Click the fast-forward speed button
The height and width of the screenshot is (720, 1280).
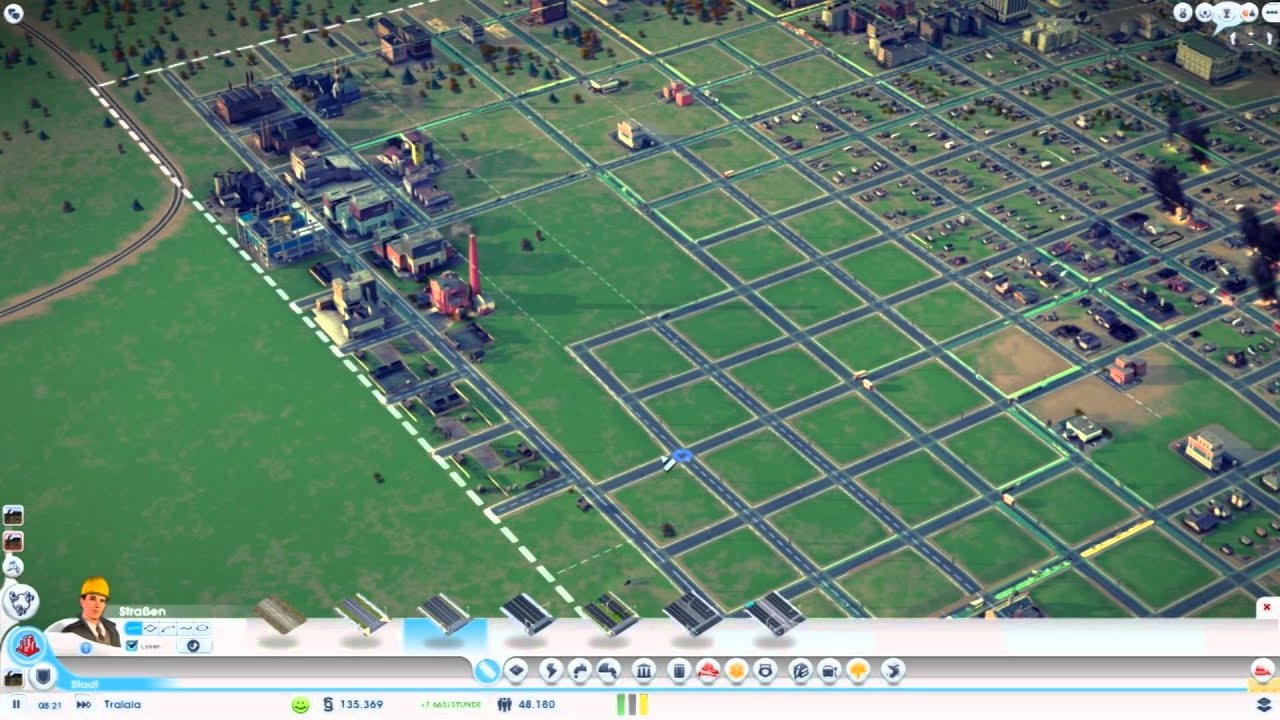pyautogui.click(x=83, y=704)
